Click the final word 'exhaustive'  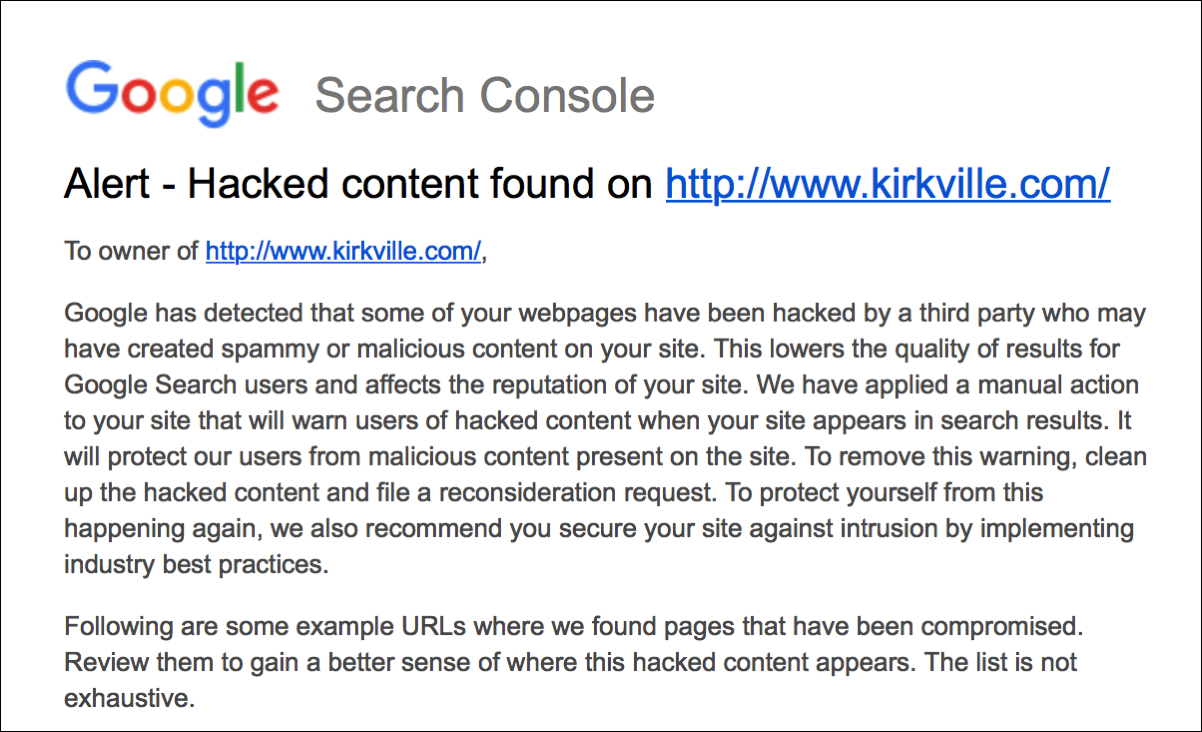tap(126, 698)
